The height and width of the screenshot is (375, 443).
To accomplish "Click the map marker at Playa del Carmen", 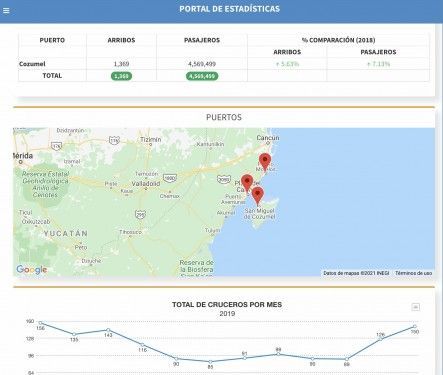I will point(247,183).
